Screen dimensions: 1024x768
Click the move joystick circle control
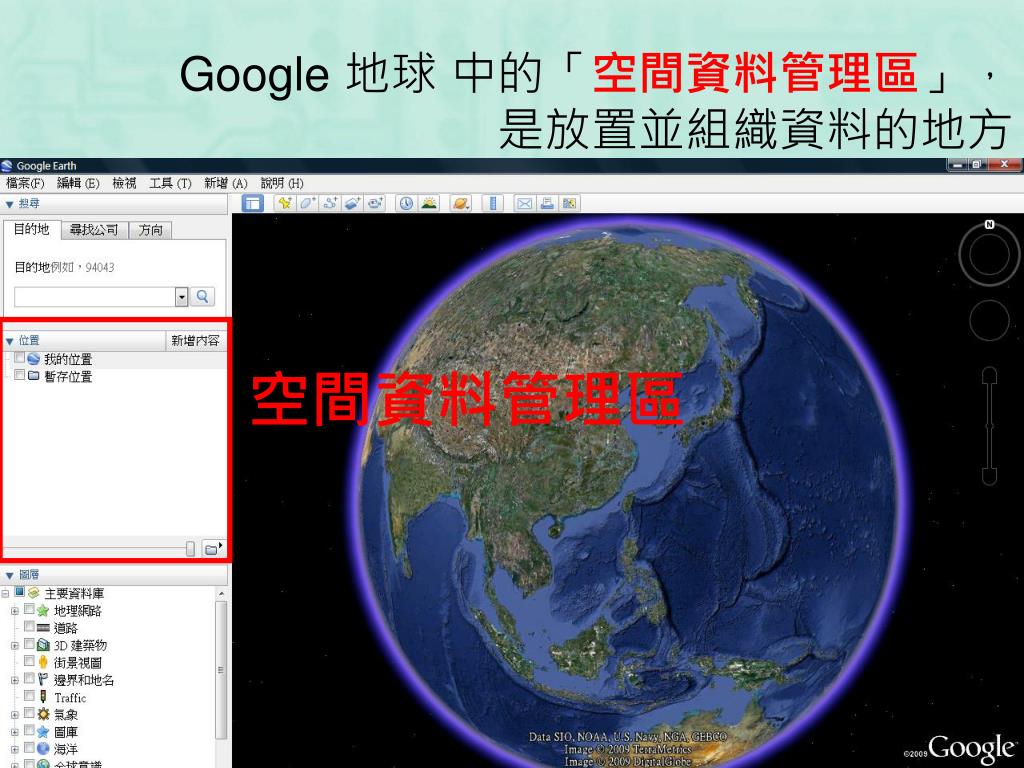click(x=989, y=320)
